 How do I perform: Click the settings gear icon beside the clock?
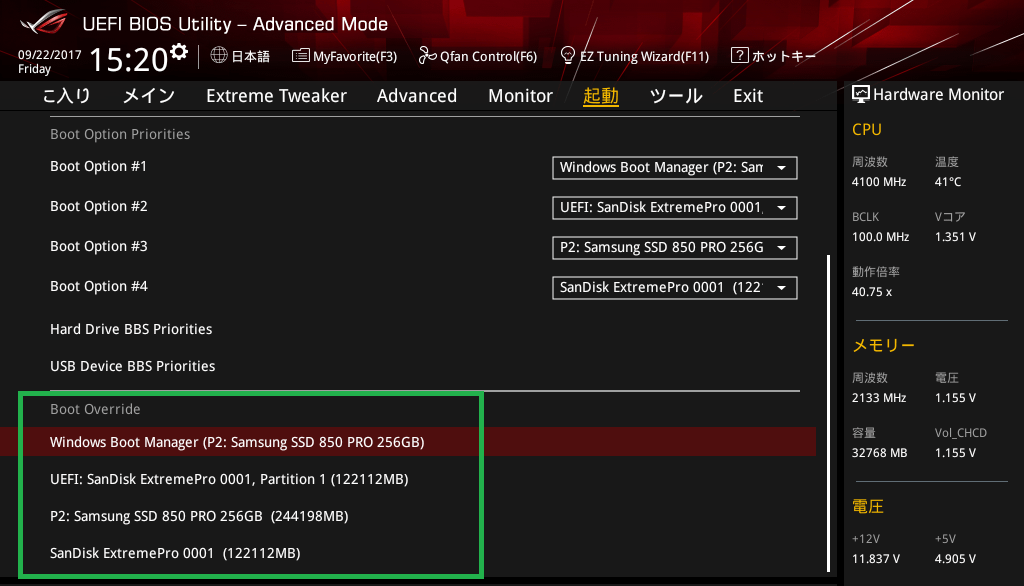179,52
